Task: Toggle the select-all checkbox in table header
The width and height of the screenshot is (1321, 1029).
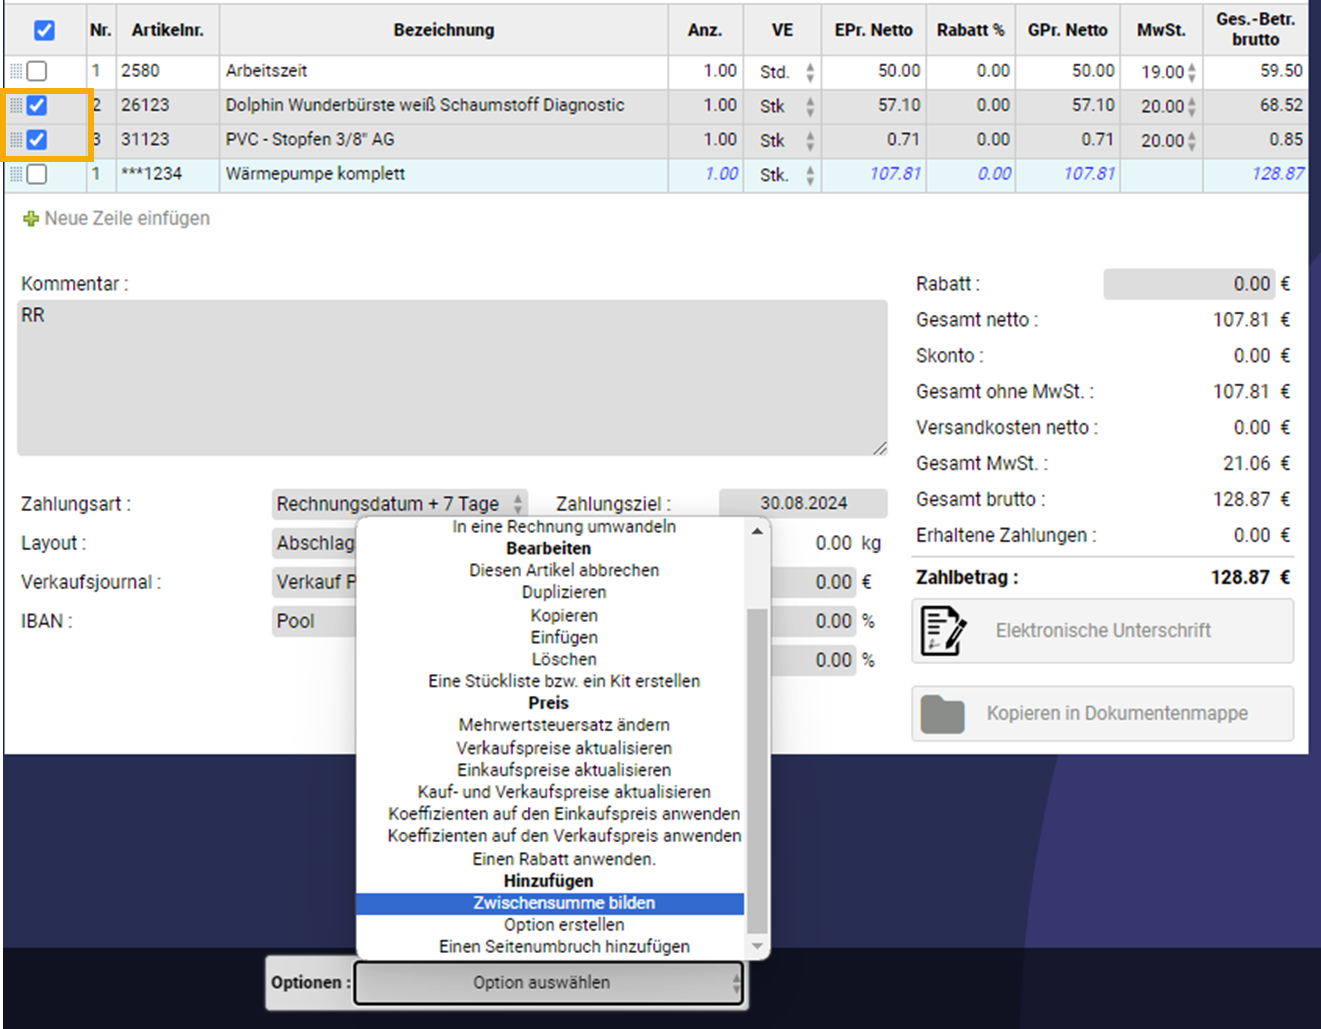Action: [x=44, y=30]
